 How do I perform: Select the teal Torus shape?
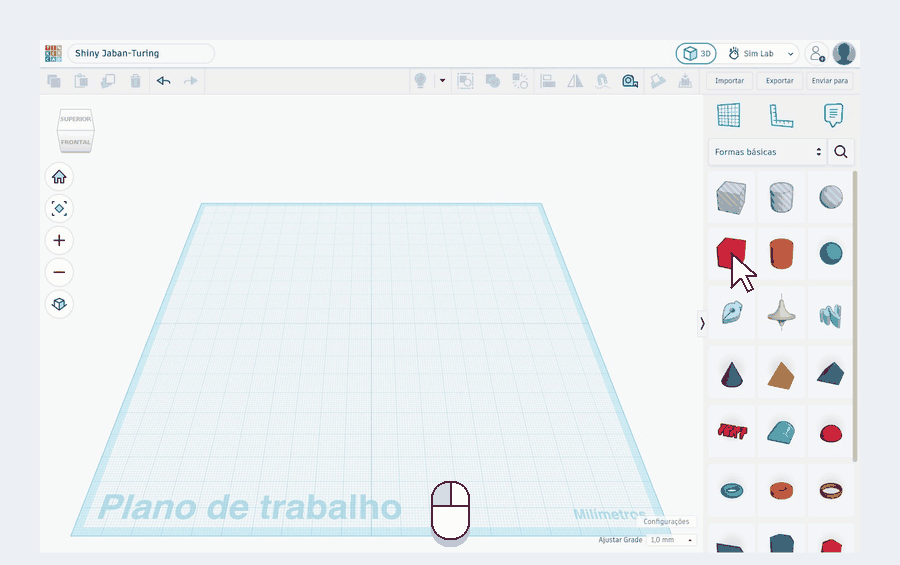coord(731,490)
